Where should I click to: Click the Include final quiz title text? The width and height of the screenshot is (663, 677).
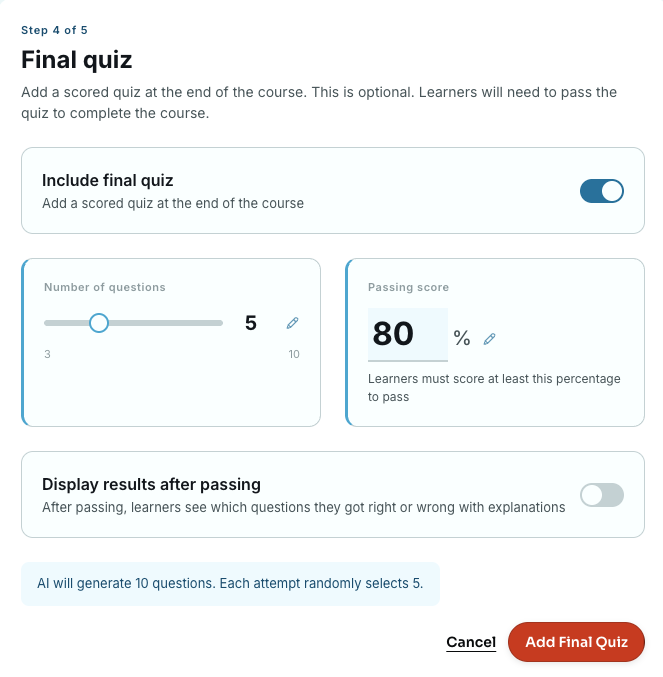(x=107, y=180)
